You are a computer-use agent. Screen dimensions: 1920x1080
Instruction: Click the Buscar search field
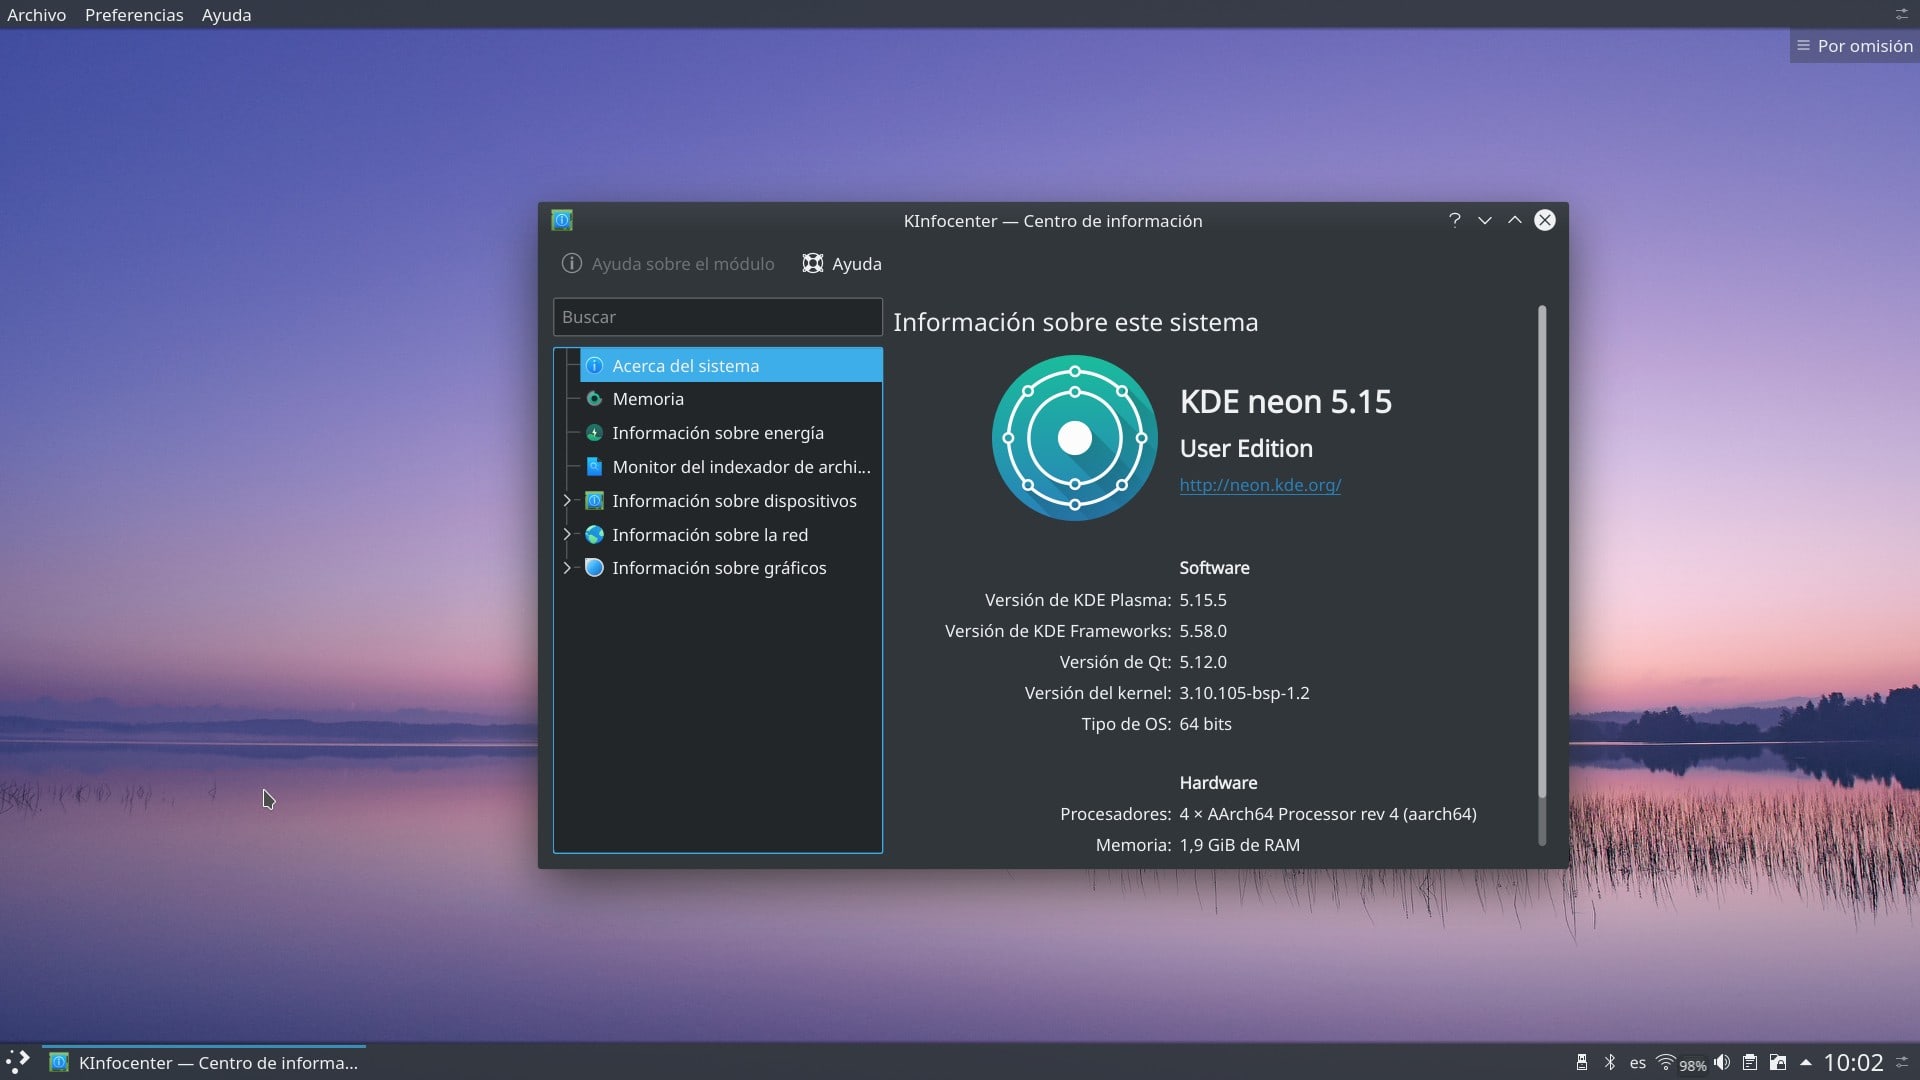(x=716, y=316)
